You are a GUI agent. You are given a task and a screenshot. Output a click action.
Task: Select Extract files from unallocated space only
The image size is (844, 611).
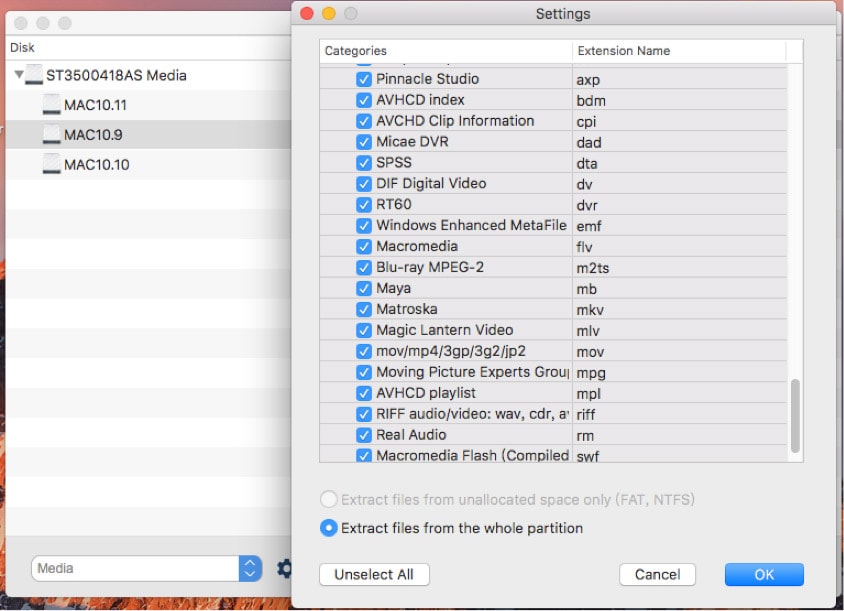click(329, 500)
